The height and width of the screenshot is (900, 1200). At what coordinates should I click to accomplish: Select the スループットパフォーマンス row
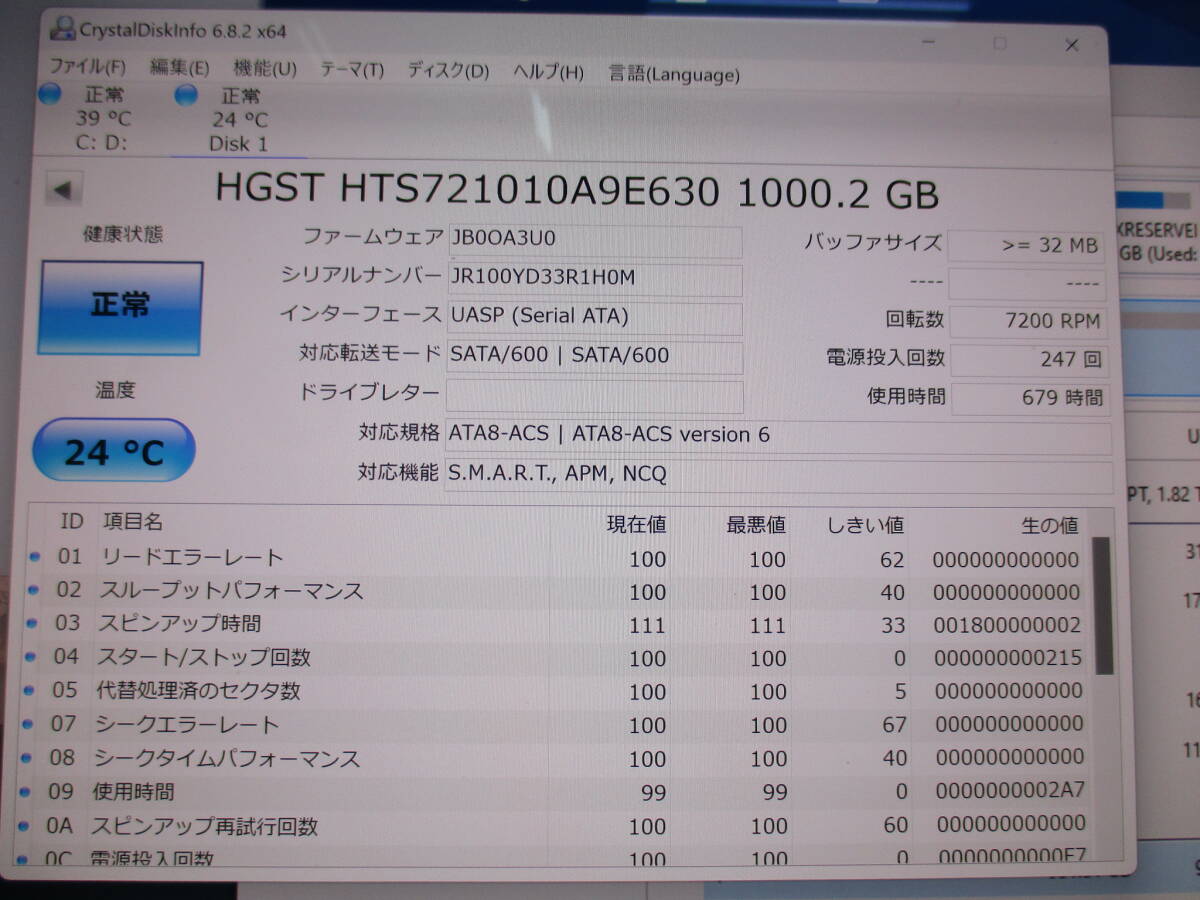[557, 591]
